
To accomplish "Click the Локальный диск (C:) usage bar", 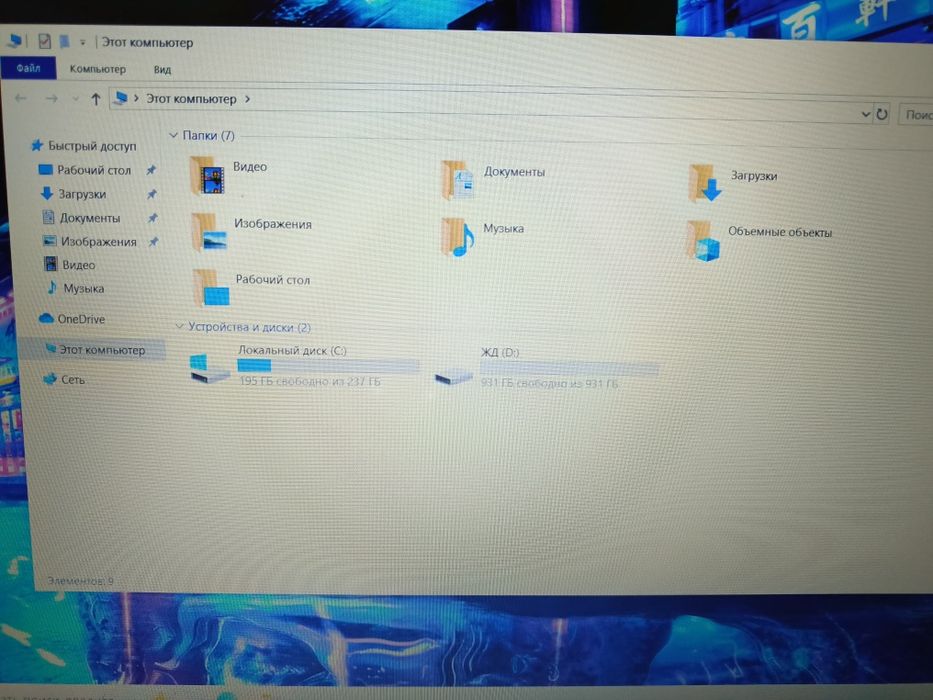I will 328,365.
